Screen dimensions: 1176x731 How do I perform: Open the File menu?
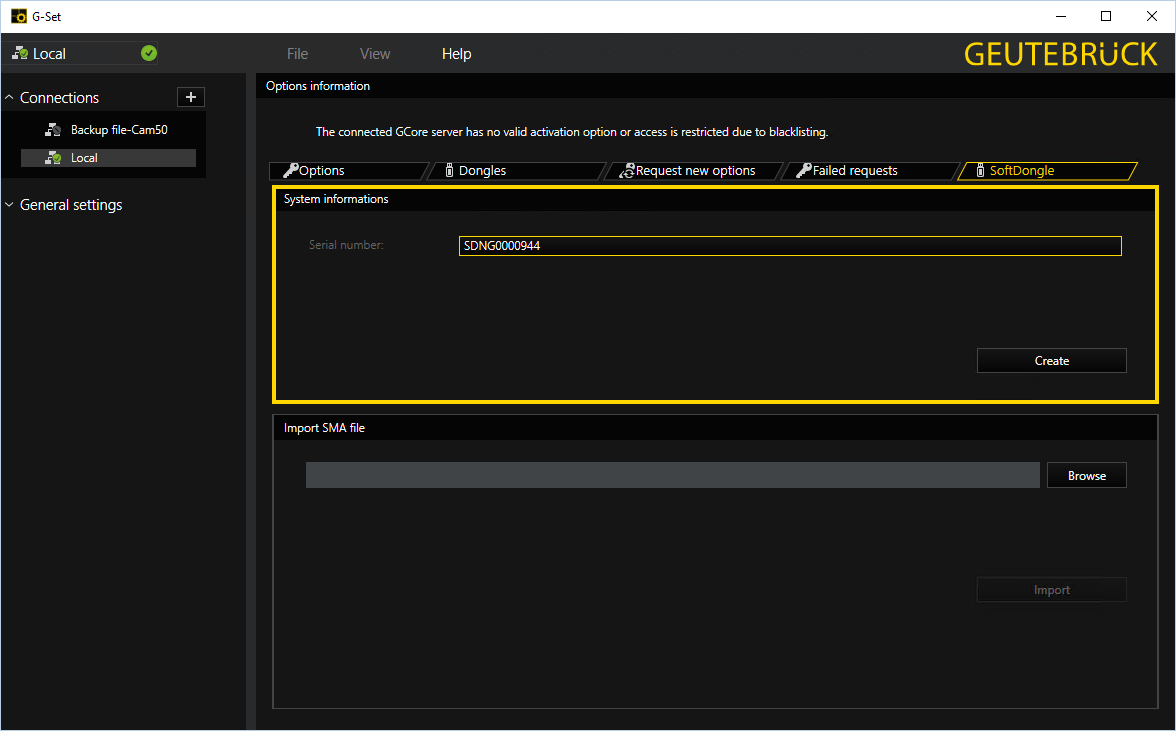pyautogui.click(x=297, y=54)
